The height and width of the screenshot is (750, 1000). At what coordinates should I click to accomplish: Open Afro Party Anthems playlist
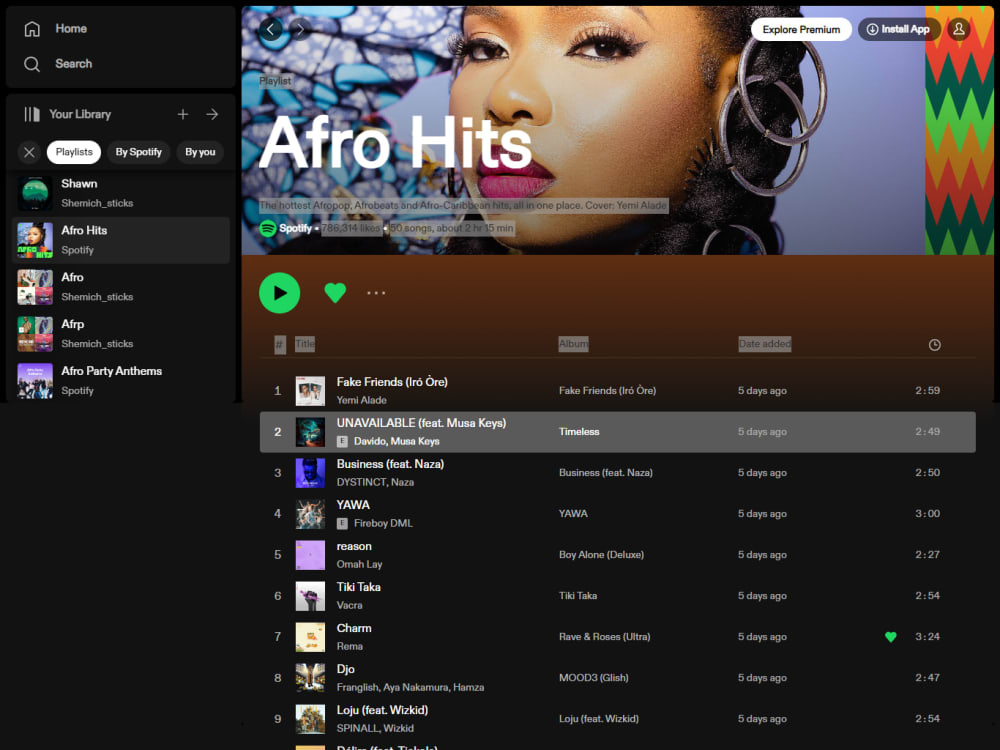(x=121, y=381)
